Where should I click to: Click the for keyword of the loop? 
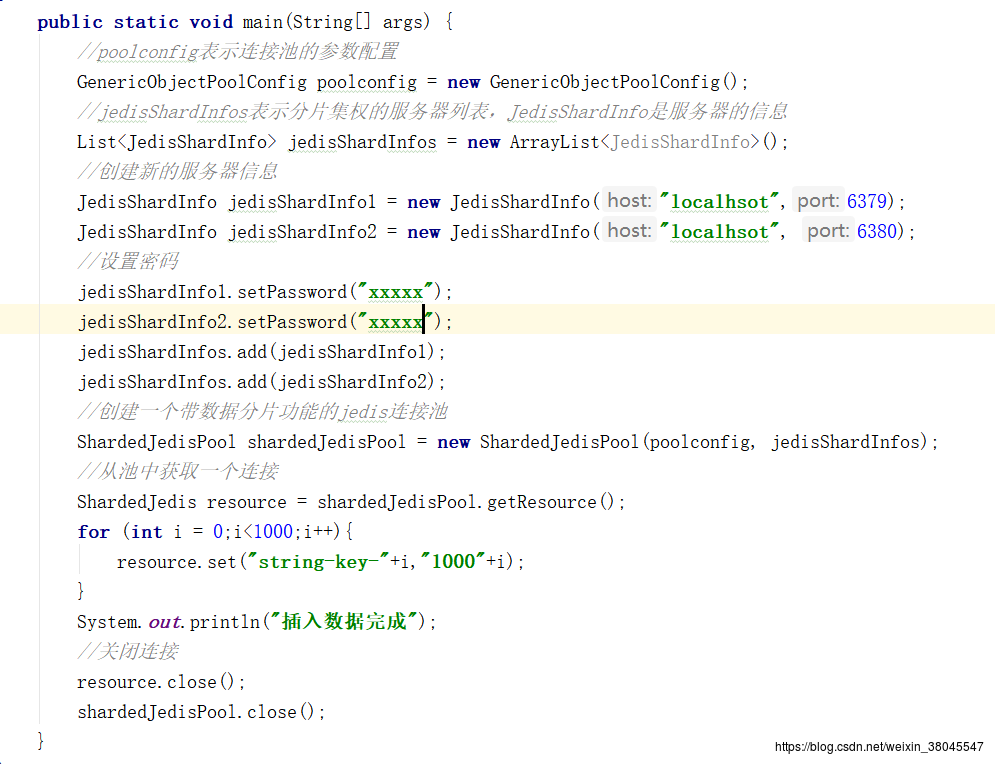[93, 532]
